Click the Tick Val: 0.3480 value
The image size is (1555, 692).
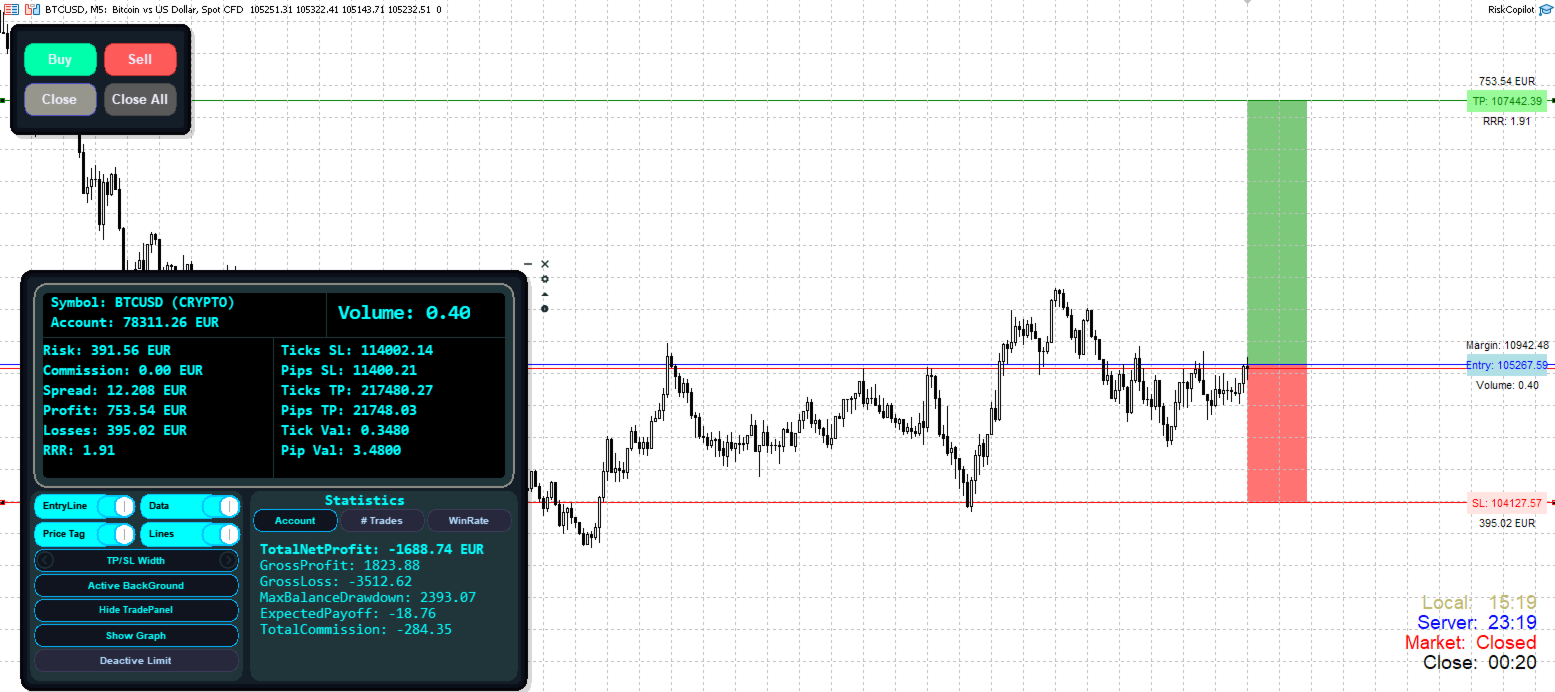tap(345, 430)
